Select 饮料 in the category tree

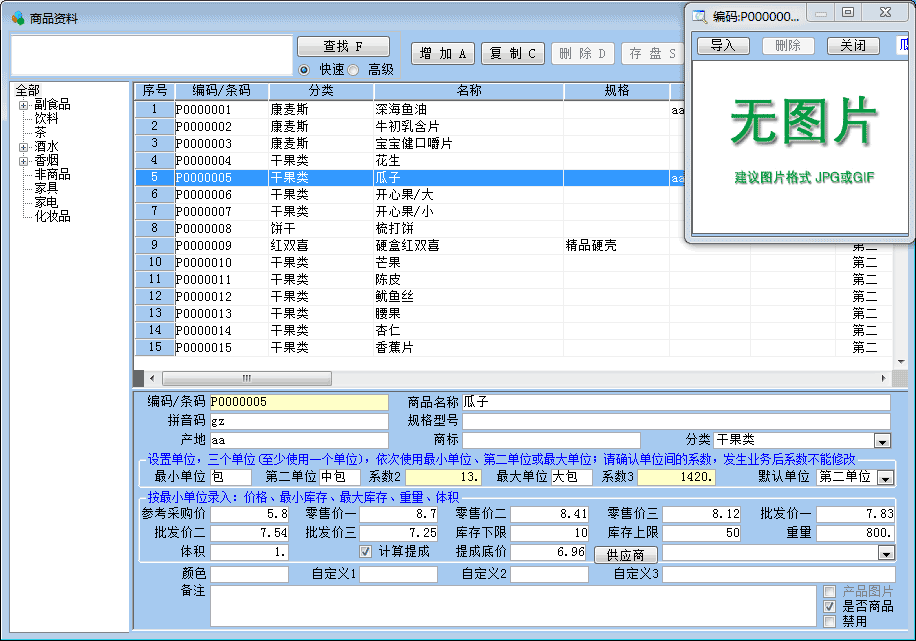point(47,118)
